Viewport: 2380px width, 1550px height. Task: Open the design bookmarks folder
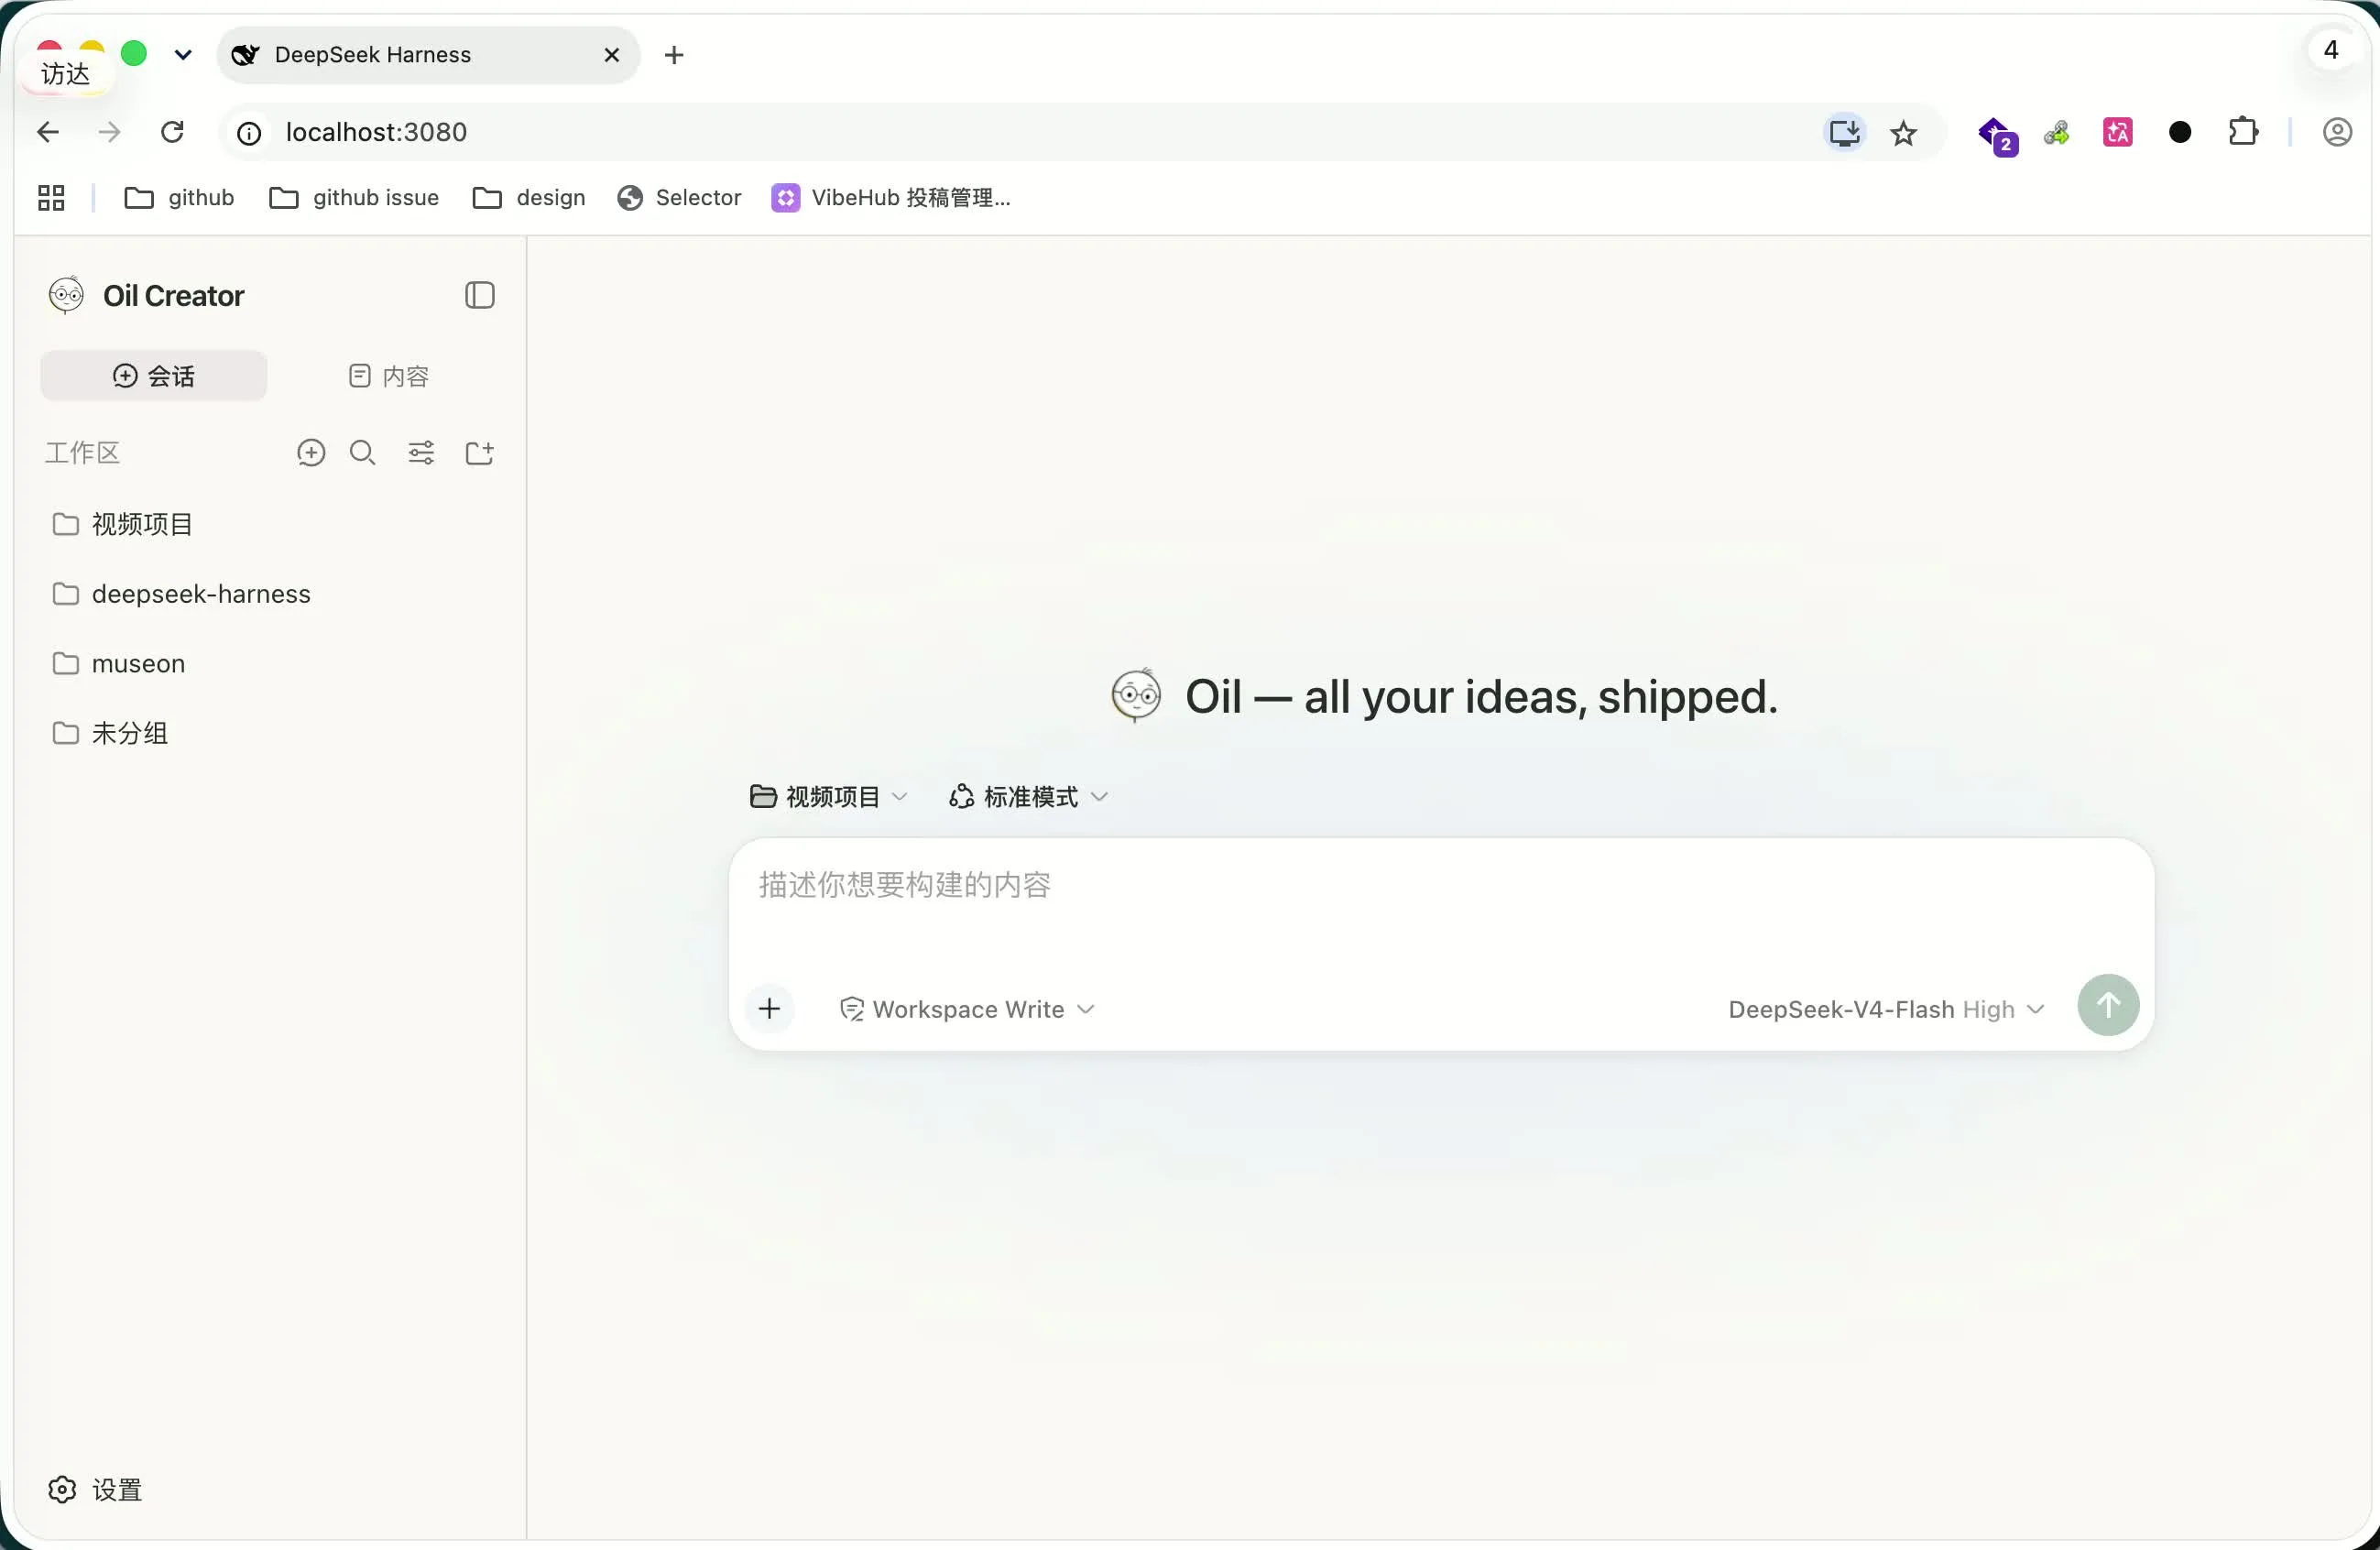[529, 198]
